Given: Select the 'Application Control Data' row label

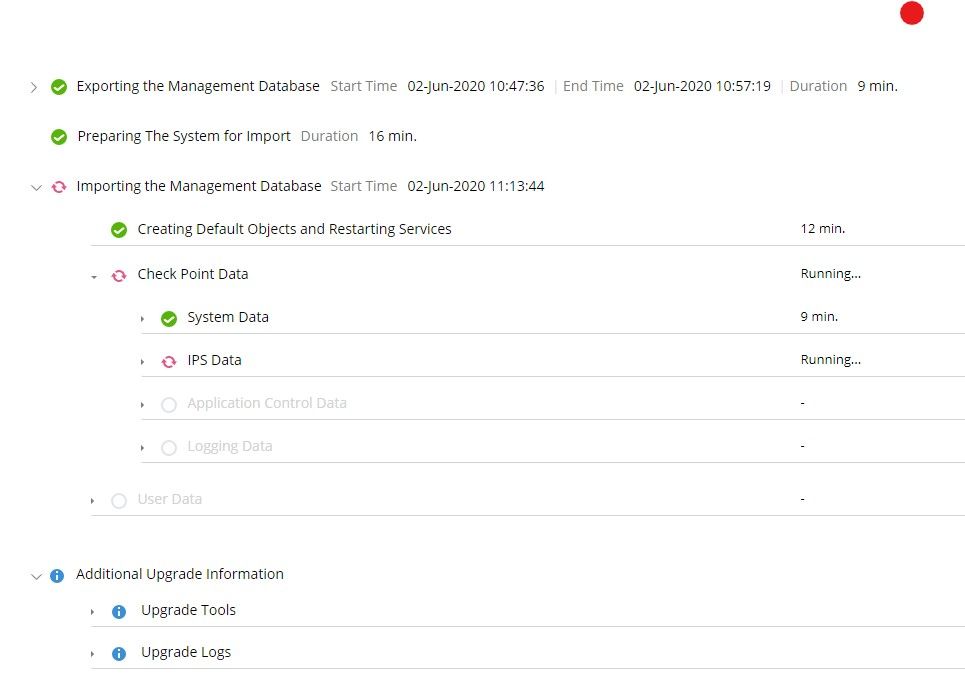Looking at the screenshot, I should click(266, 403).
